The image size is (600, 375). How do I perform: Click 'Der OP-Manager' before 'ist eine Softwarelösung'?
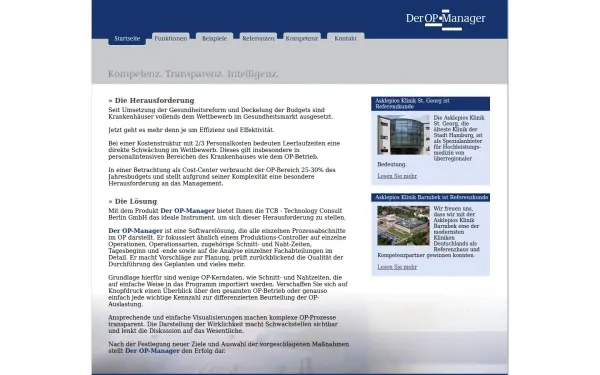pos(135,231)
